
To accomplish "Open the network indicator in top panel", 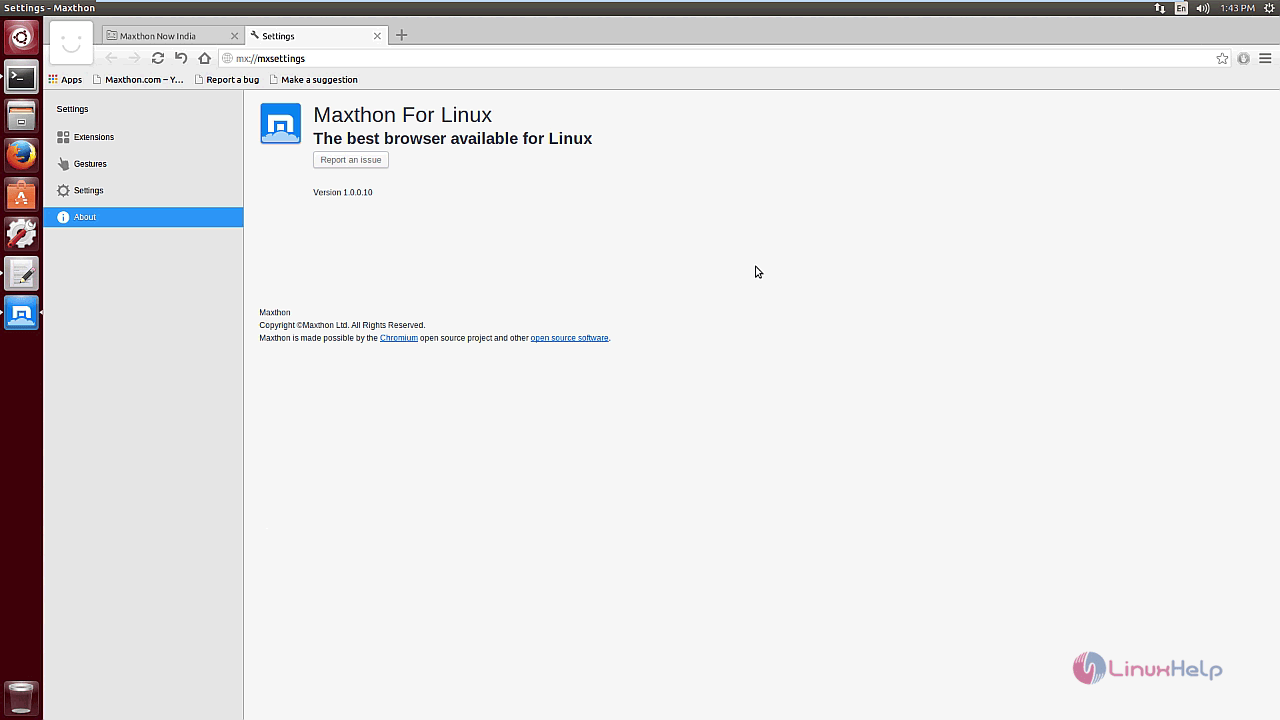I will point(1160,8).
